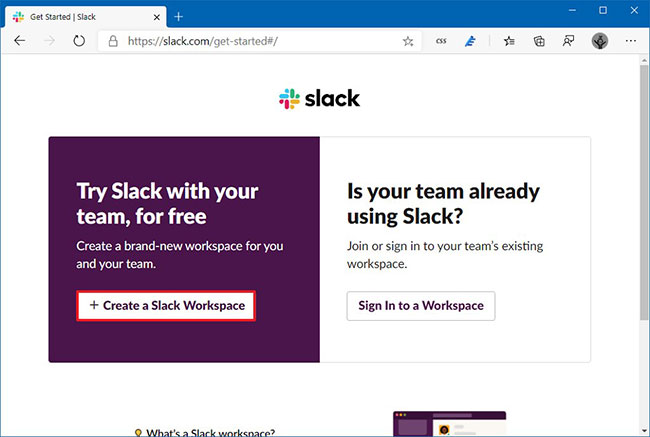Screen dimensions: 650x437
Task: Click the scrollbar up arrow
Action: pos(644,61)
